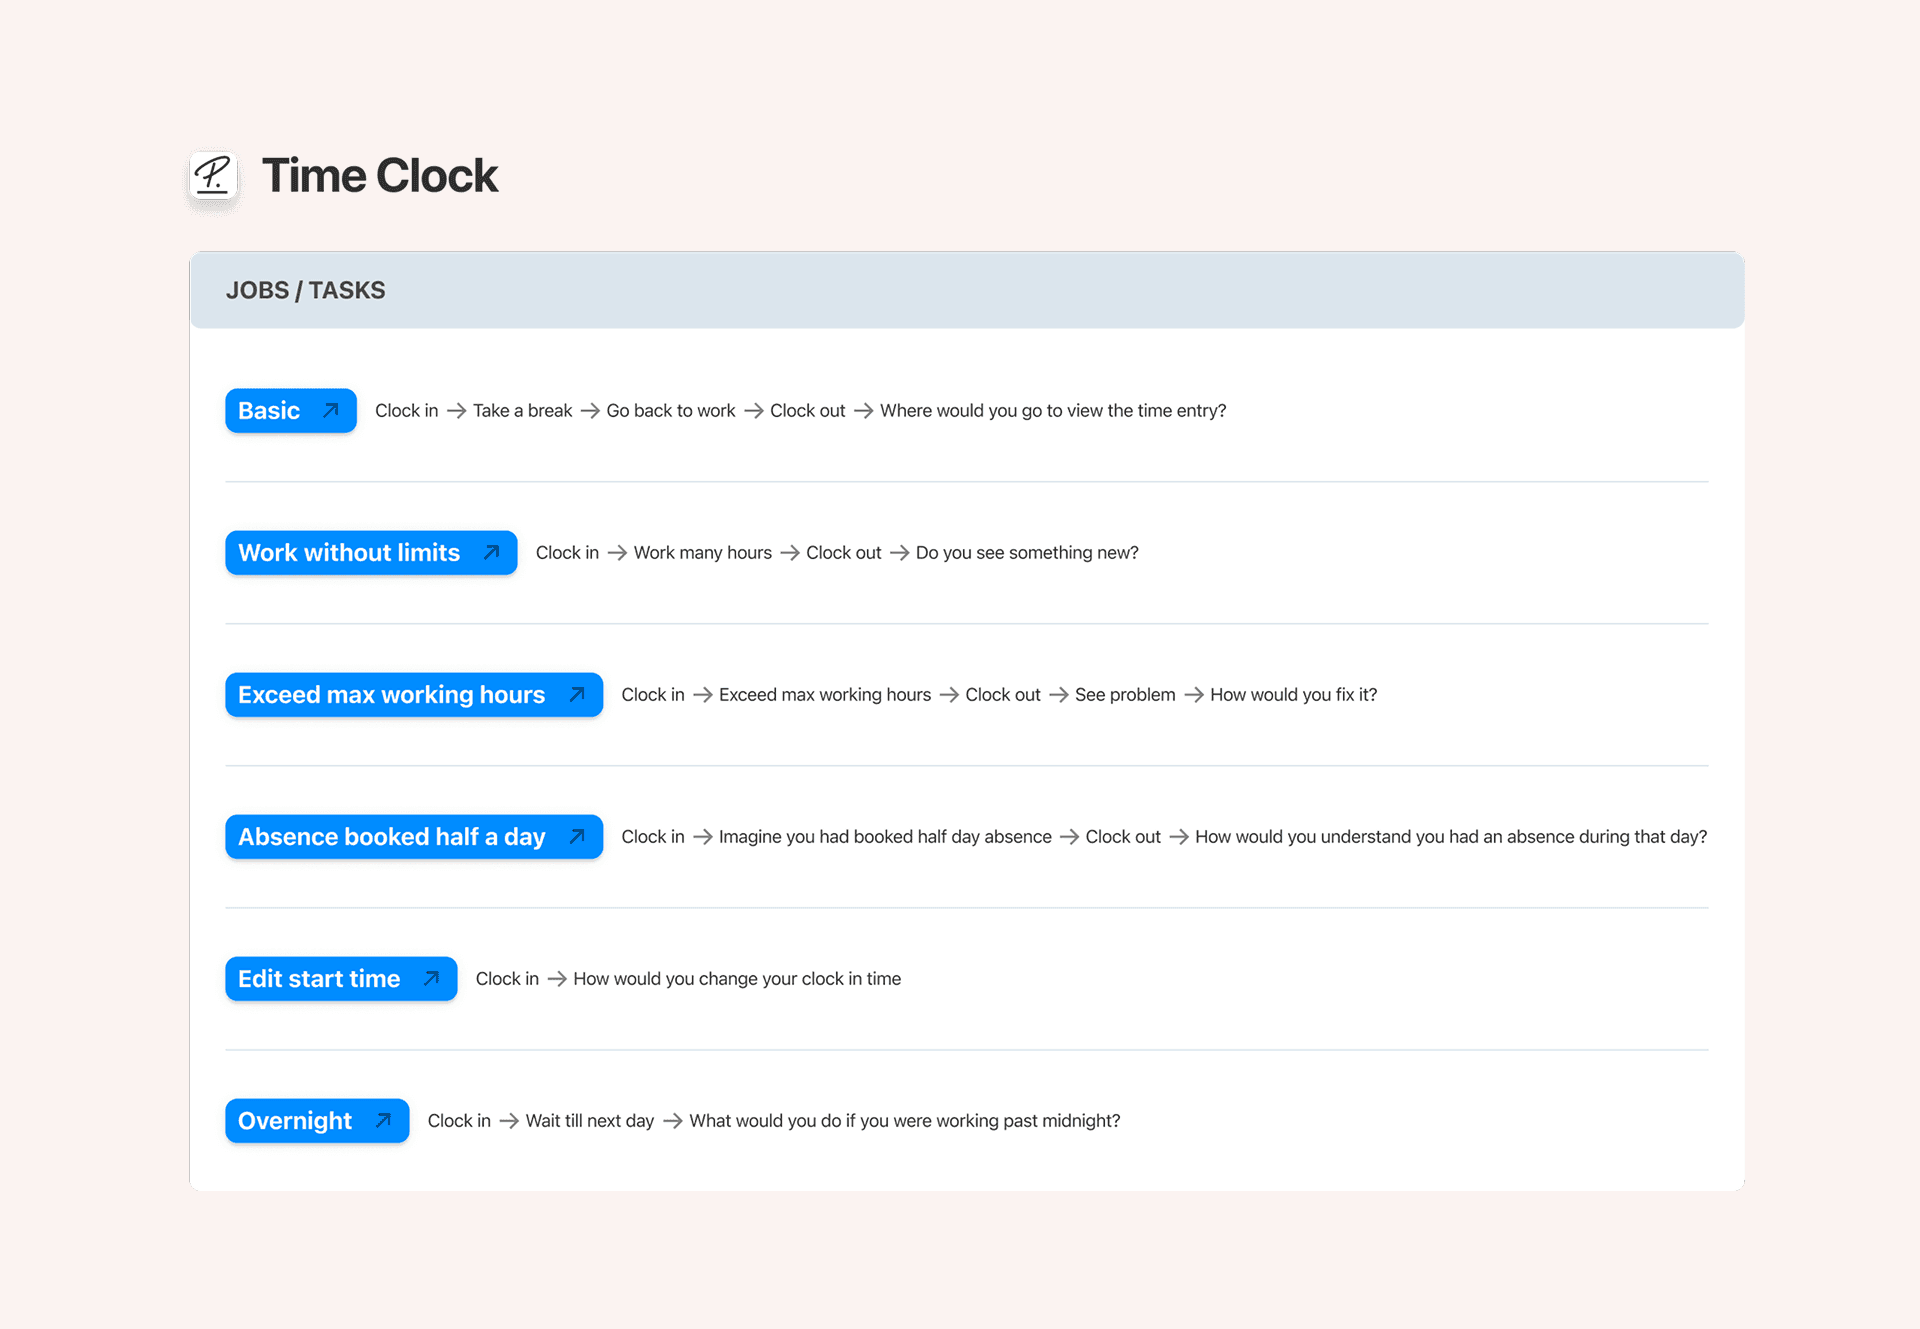Click the arrow icon on Overnight button
This screenshot has height=1329, width=1920.
[383, 1121]
